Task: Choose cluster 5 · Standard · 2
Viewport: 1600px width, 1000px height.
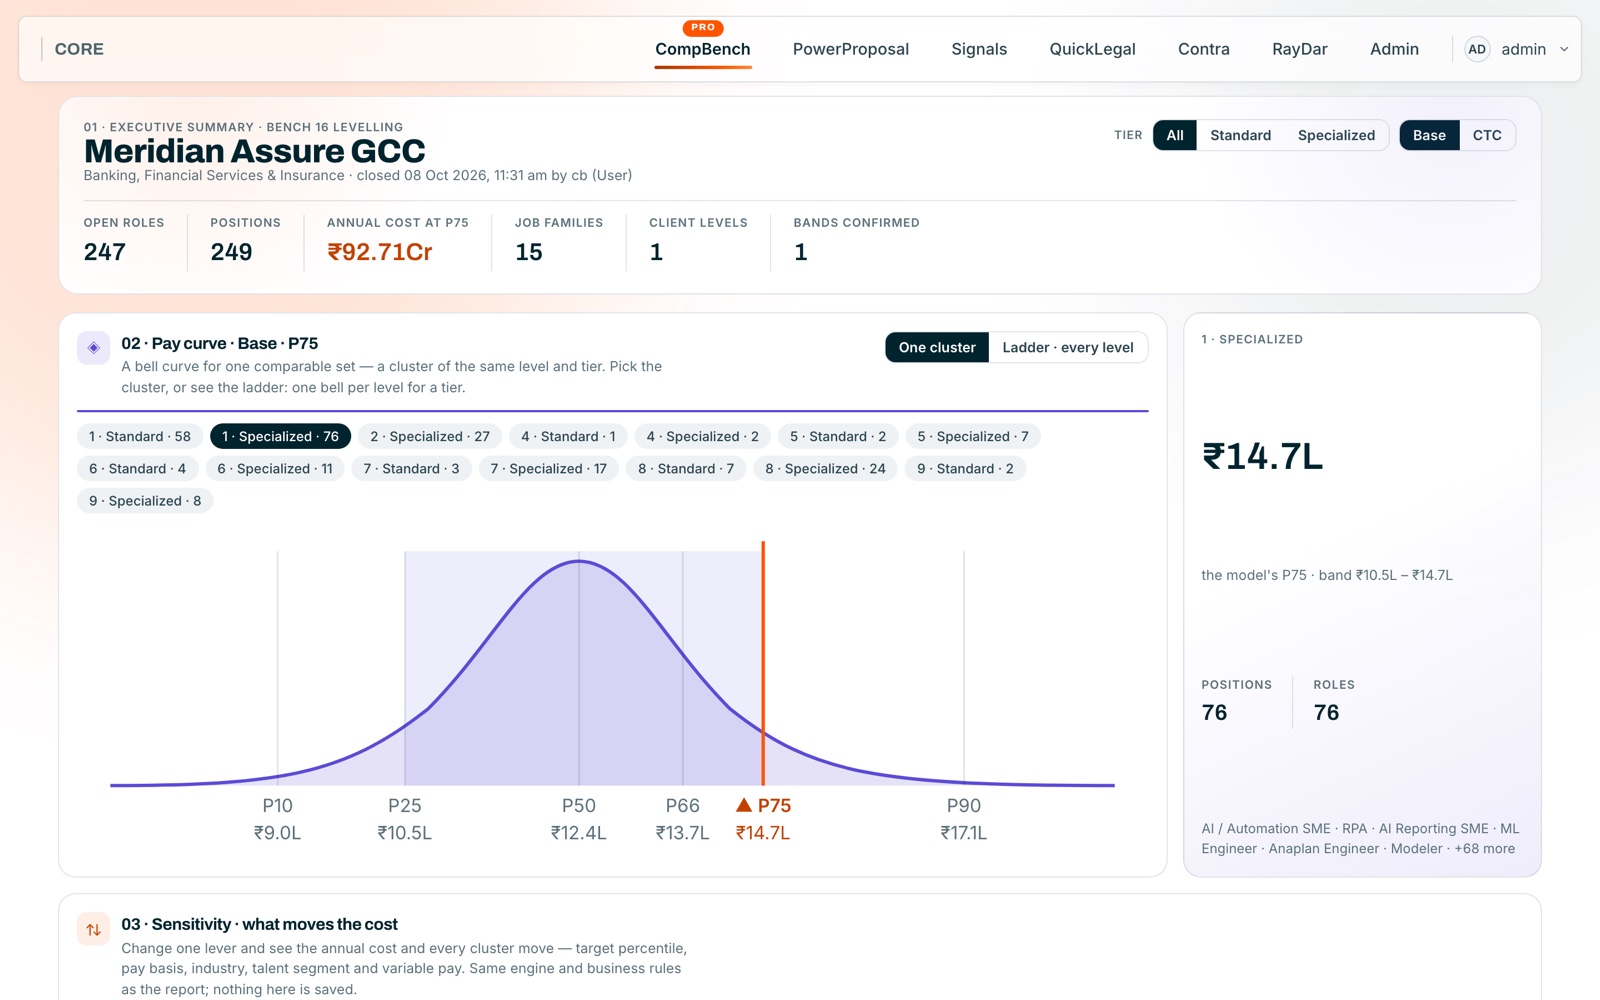Action: click(x=838, y=436)
